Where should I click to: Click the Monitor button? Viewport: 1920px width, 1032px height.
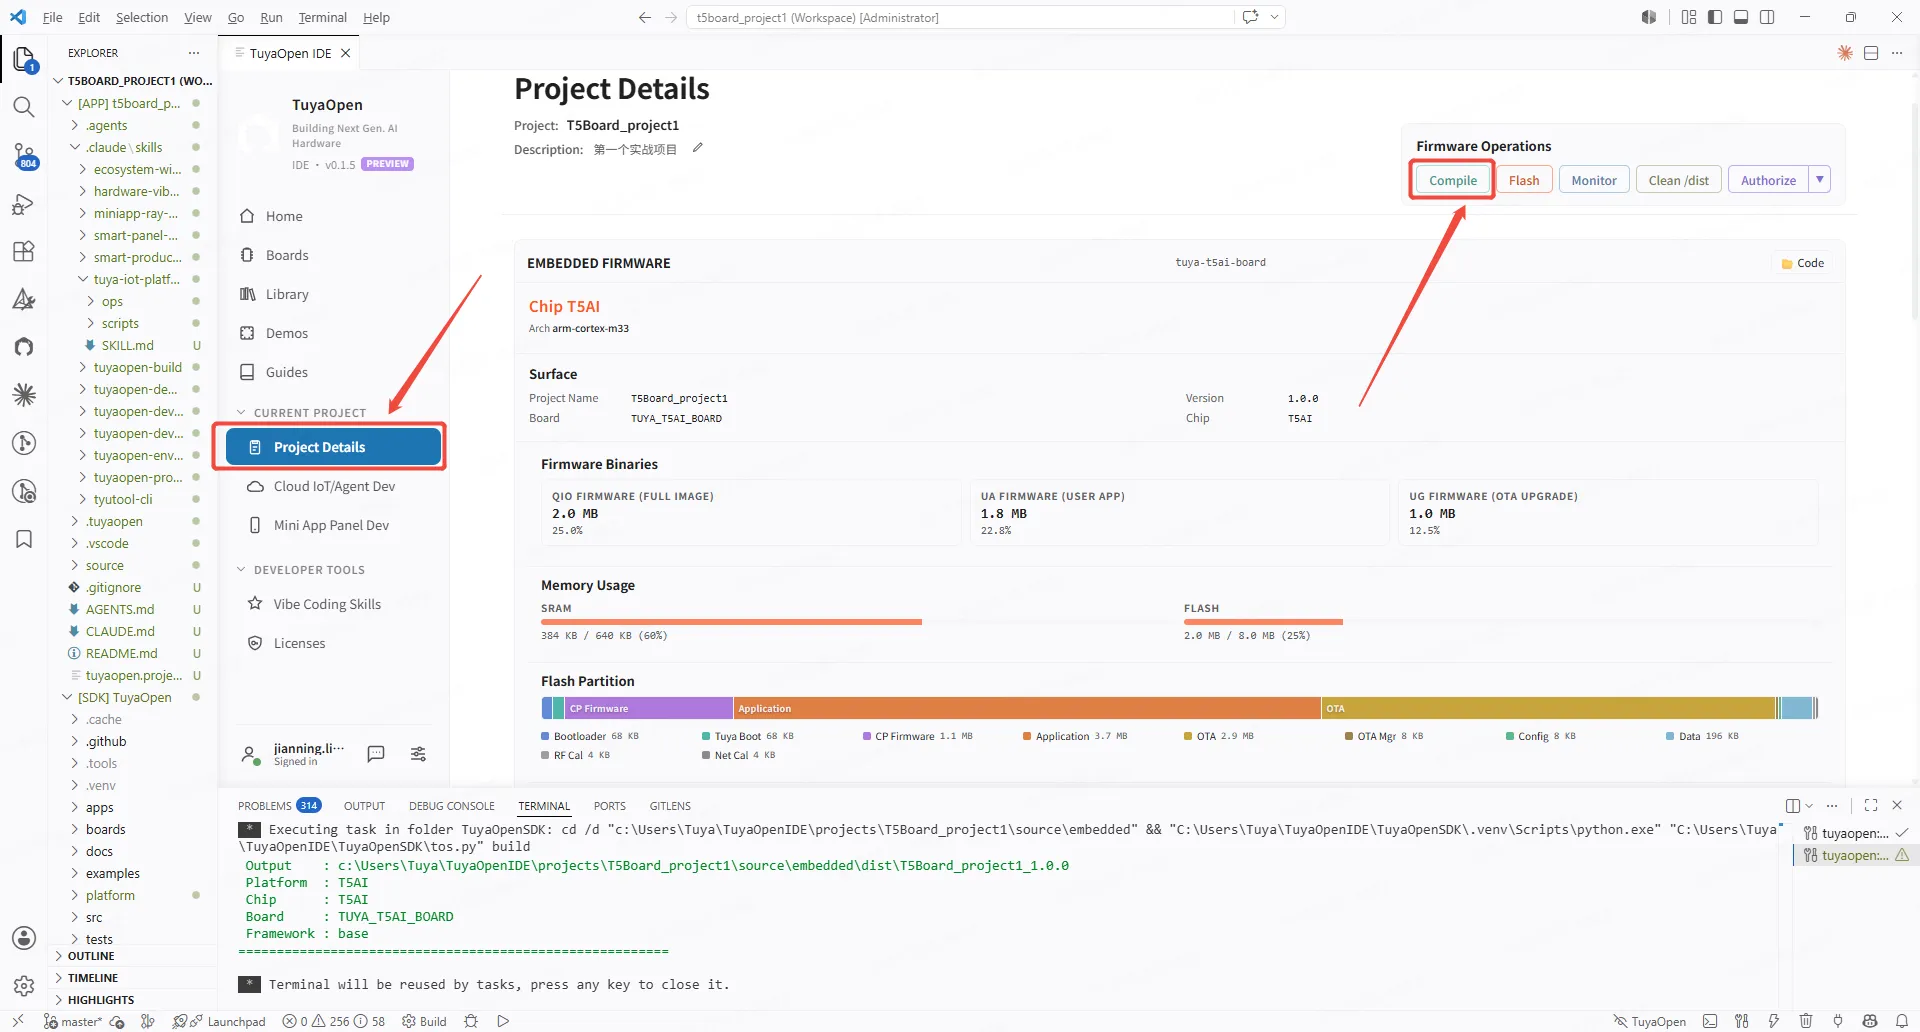(1594, 180)
